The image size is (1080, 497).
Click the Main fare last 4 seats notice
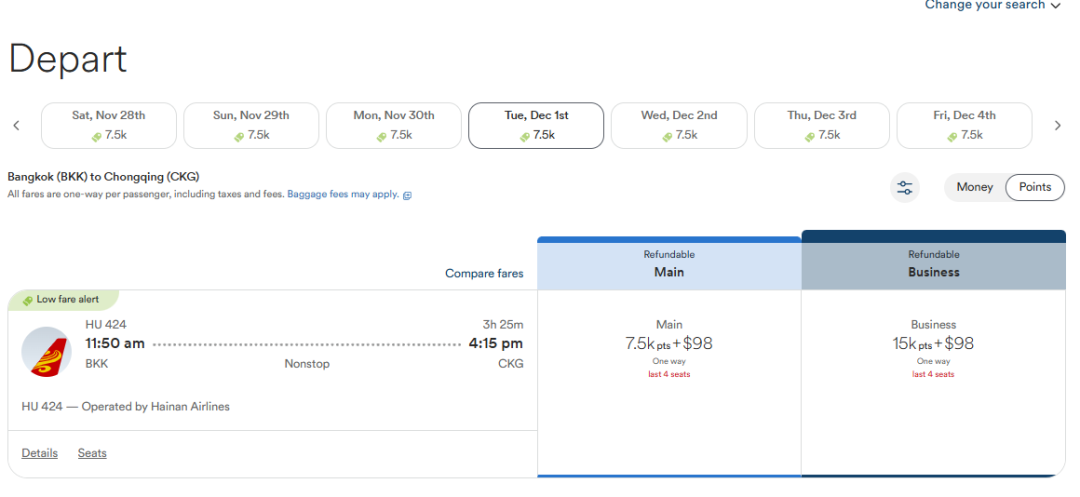pos(669,374)
